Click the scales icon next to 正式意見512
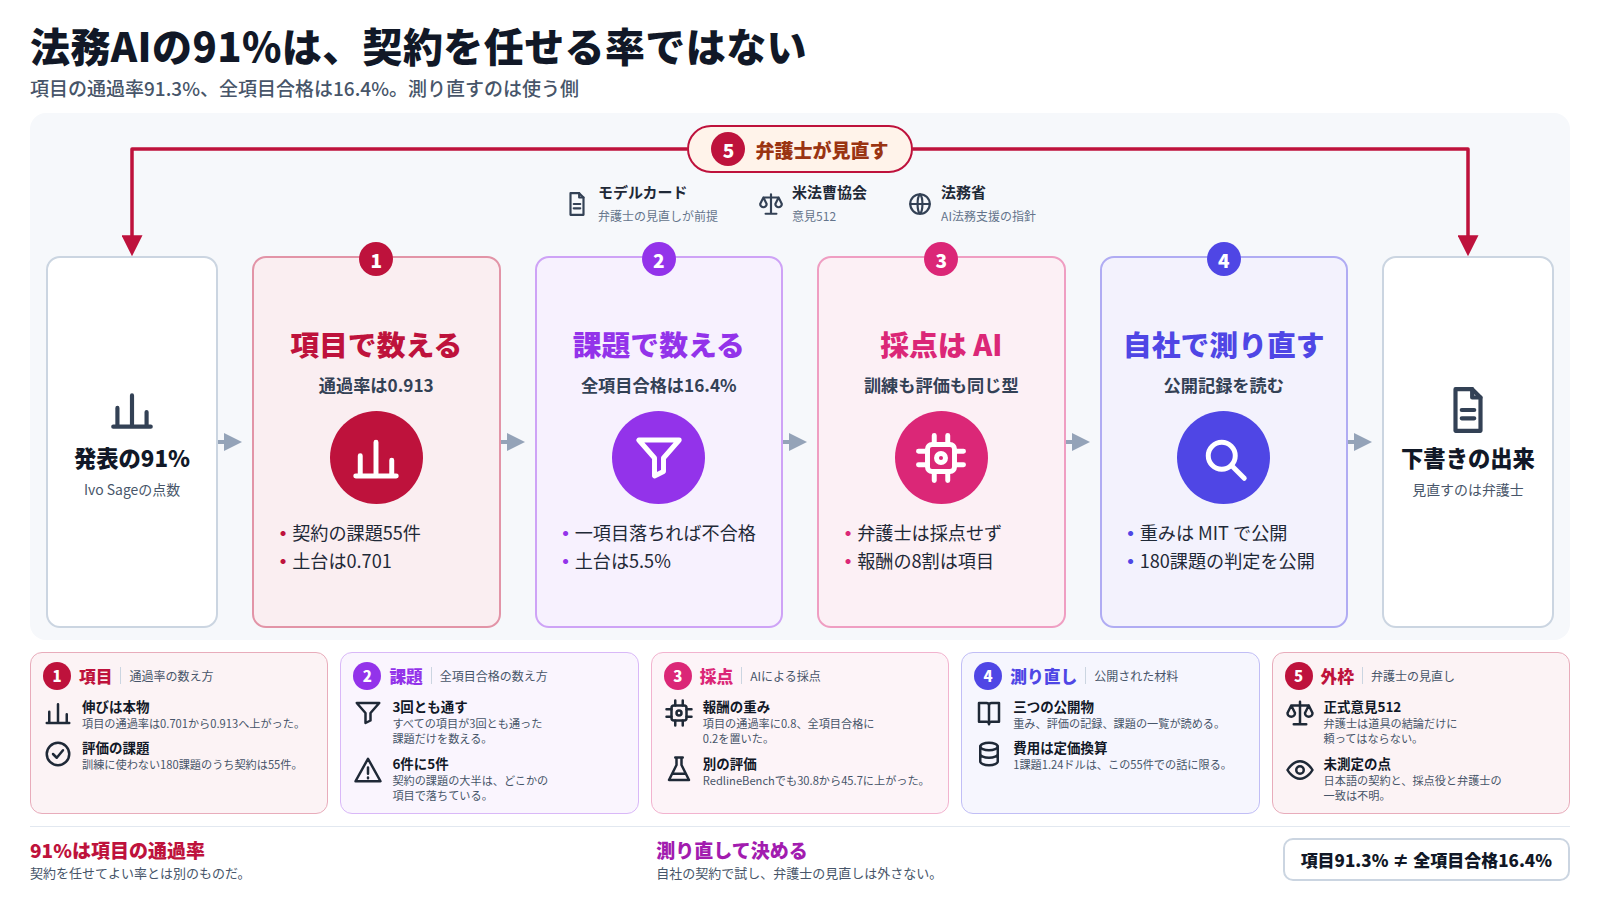 coord(1300,713)
